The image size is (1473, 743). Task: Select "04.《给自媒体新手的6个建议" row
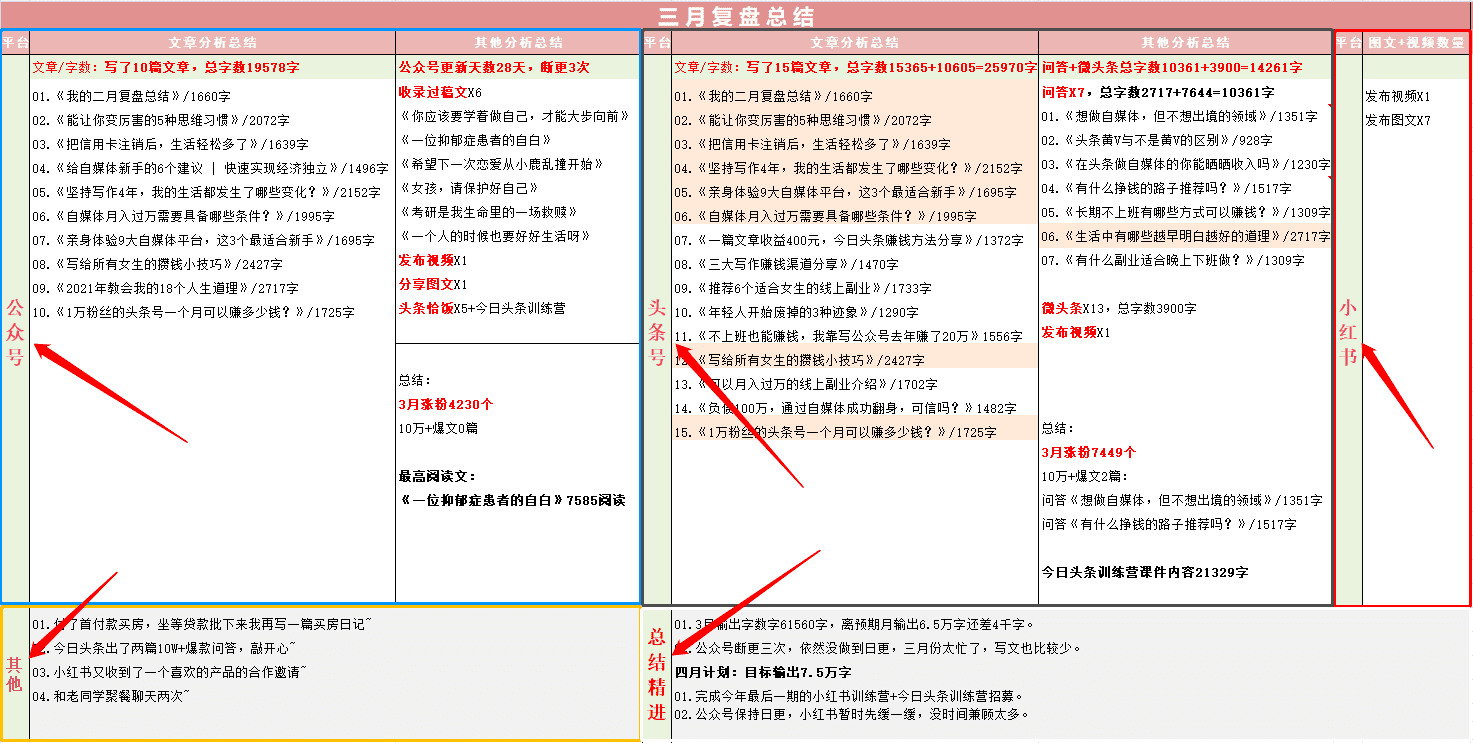pos(211,168)
